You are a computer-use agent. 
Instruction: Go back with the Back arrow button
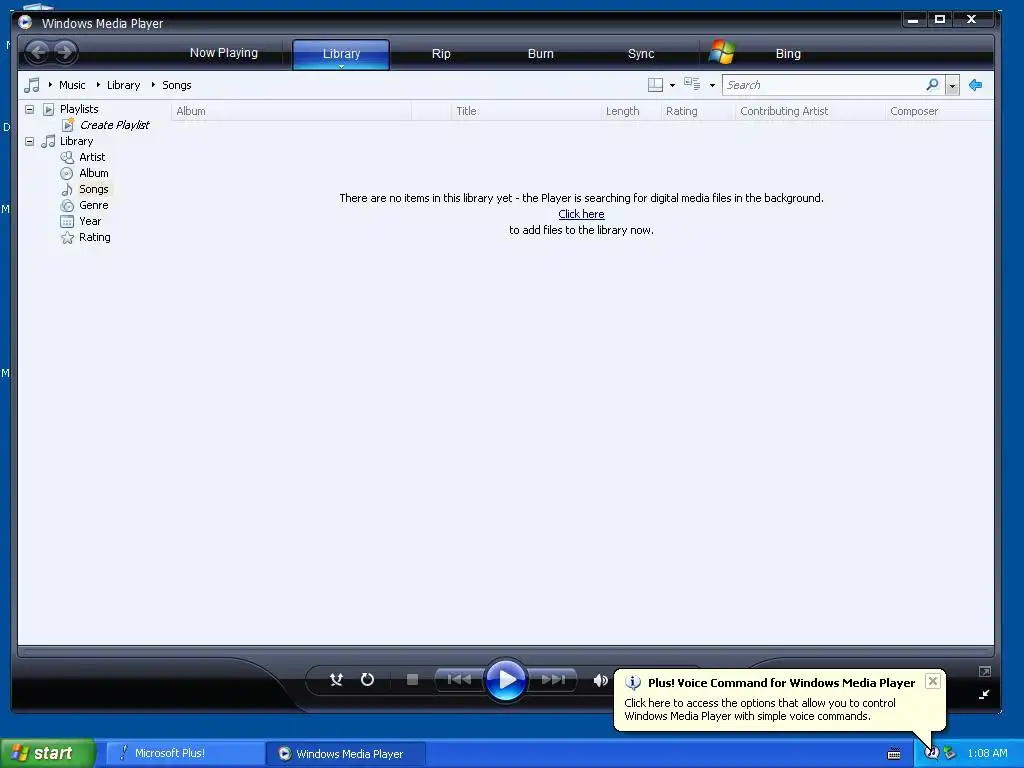click(x=38, y=52)
